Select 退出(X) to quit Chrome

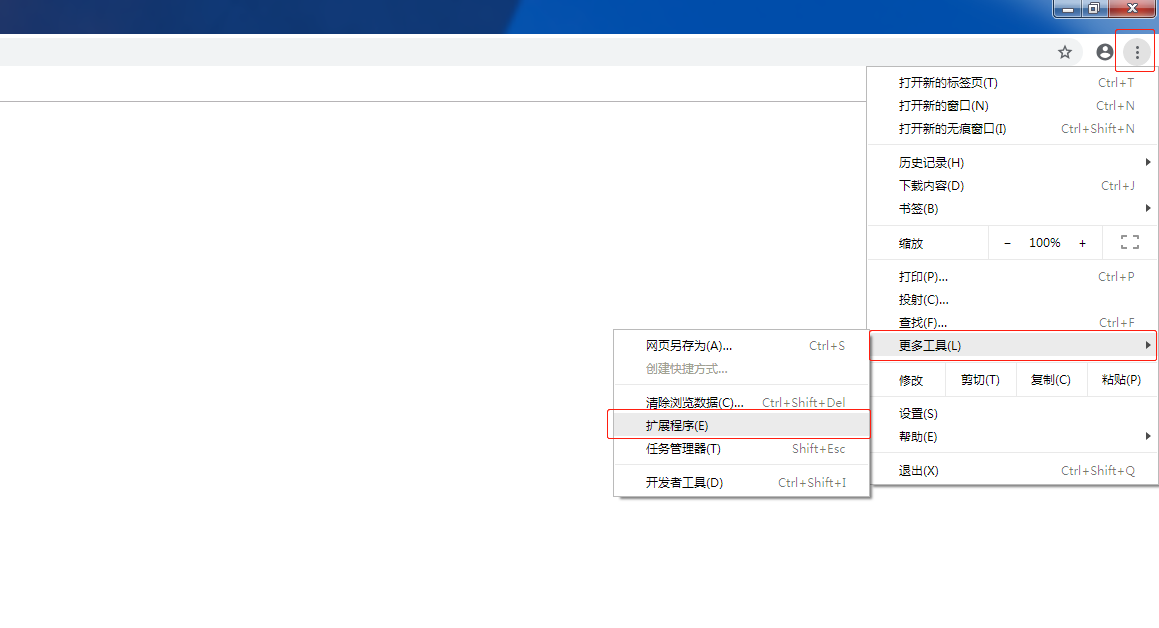point(1013,471)
